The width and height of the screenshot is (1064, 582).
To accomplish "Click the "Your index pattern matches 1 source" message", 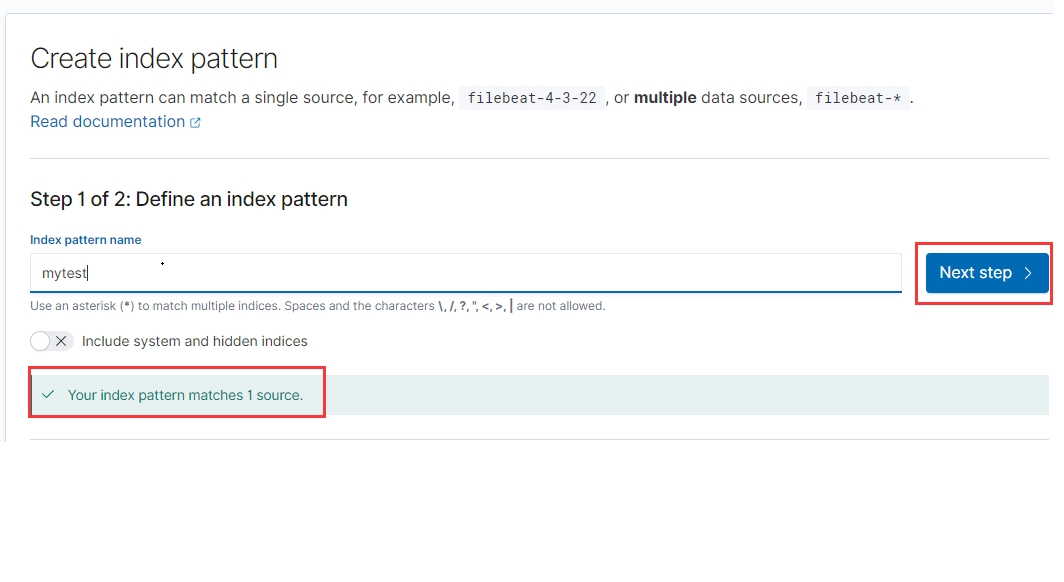I will (185, 395).
